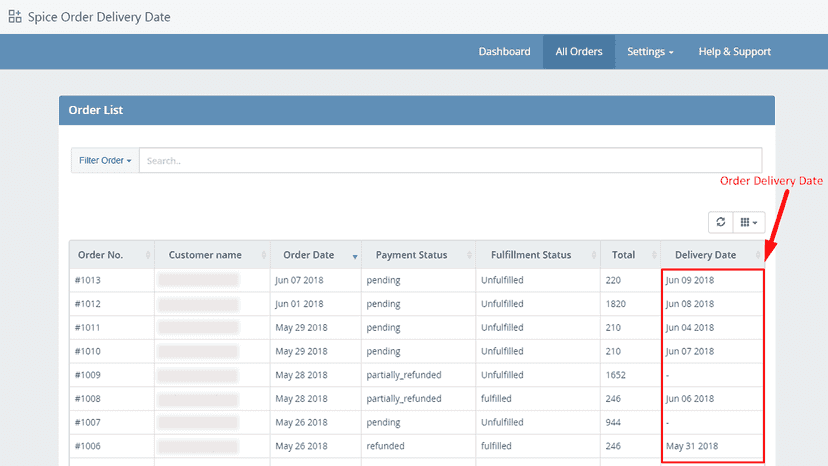
Task: Open the column visibility grid dropdown
Action: click(749, 222)
